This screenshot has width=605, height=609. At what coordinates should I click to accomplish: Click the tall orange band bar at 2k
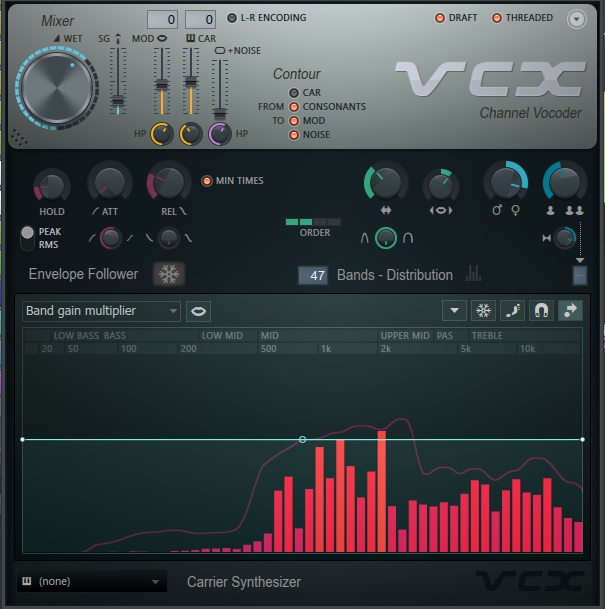click(382, 491)
